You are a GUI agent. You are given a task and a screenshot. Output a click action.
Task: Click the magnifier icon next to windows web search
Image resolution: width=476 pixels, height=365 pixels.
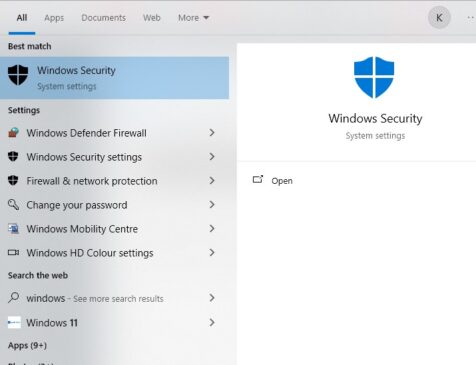point(13,297)
